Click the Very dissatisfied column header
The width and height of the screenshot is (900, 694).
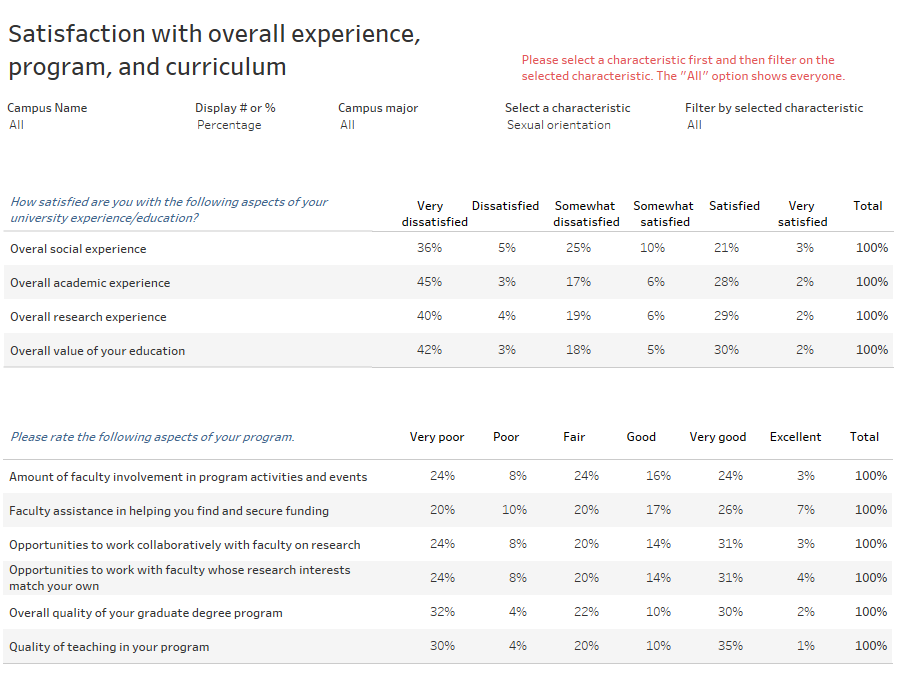pos(434,214)
